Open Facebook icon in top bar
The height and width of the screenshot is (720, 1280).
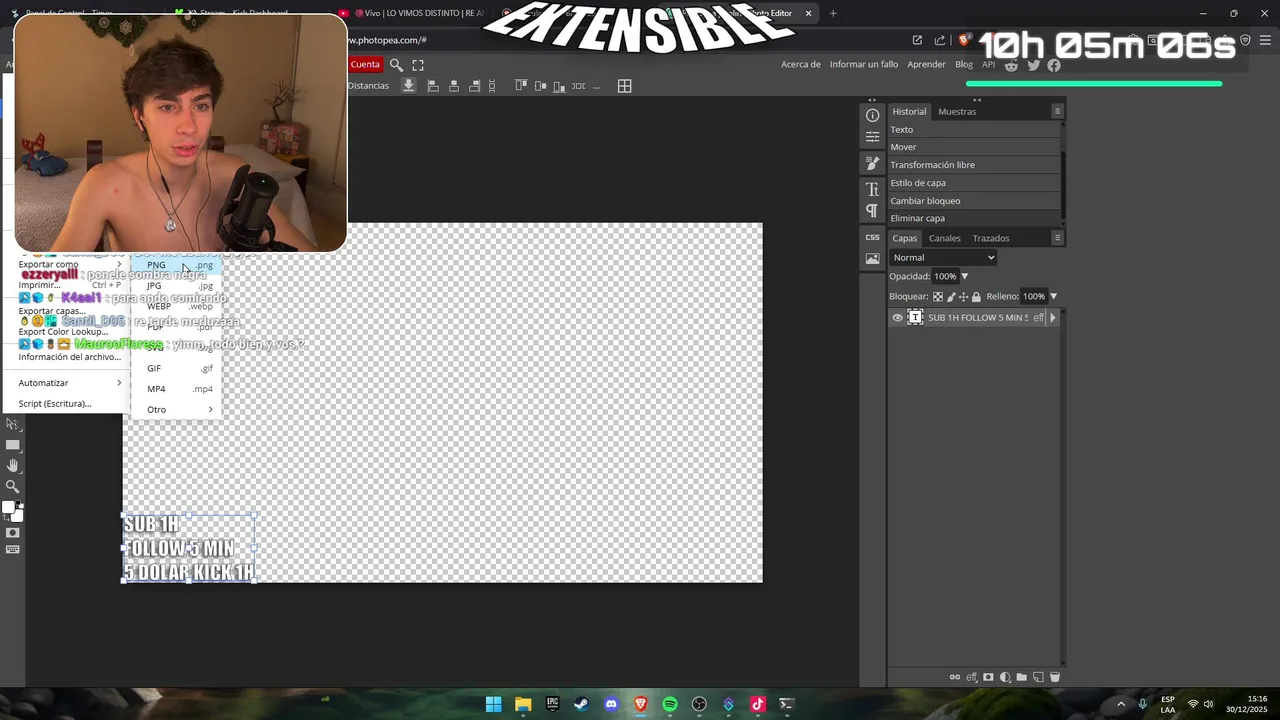click(x=1054, y=65)
